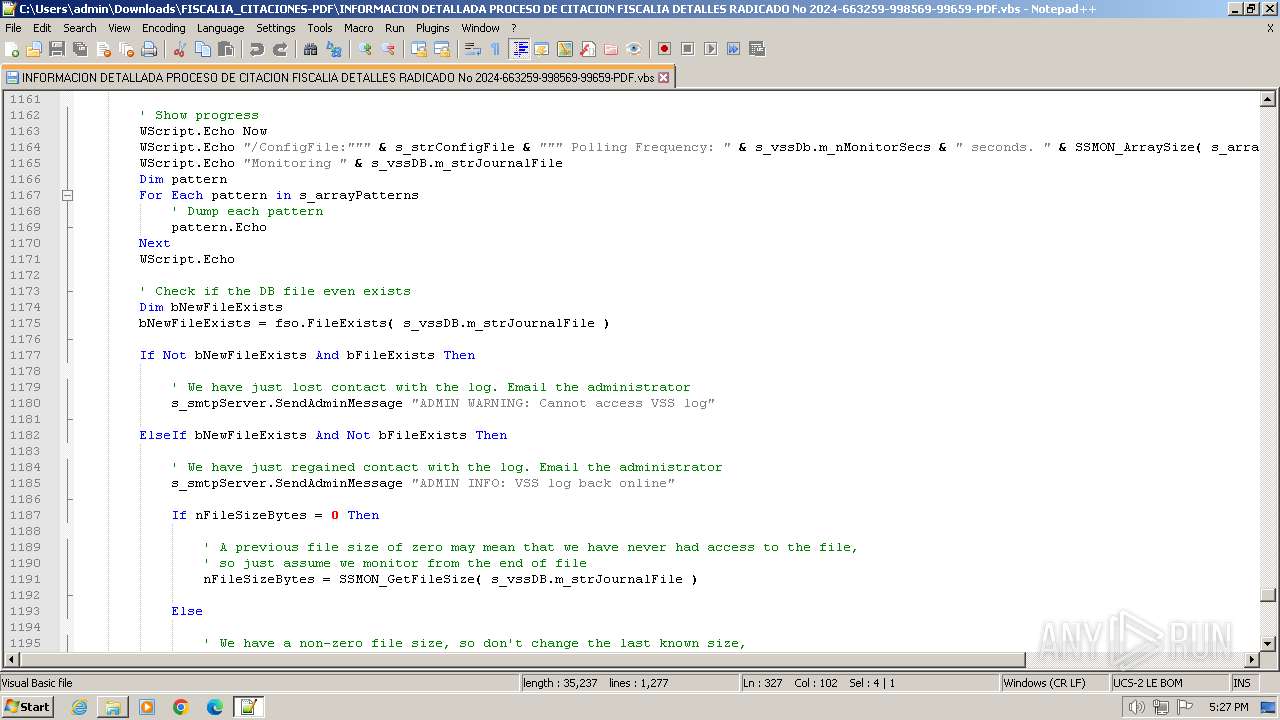The image size is (1280, 720).
Task: Open Internet Explorer from the taskbar
Action: click(79, 707)
